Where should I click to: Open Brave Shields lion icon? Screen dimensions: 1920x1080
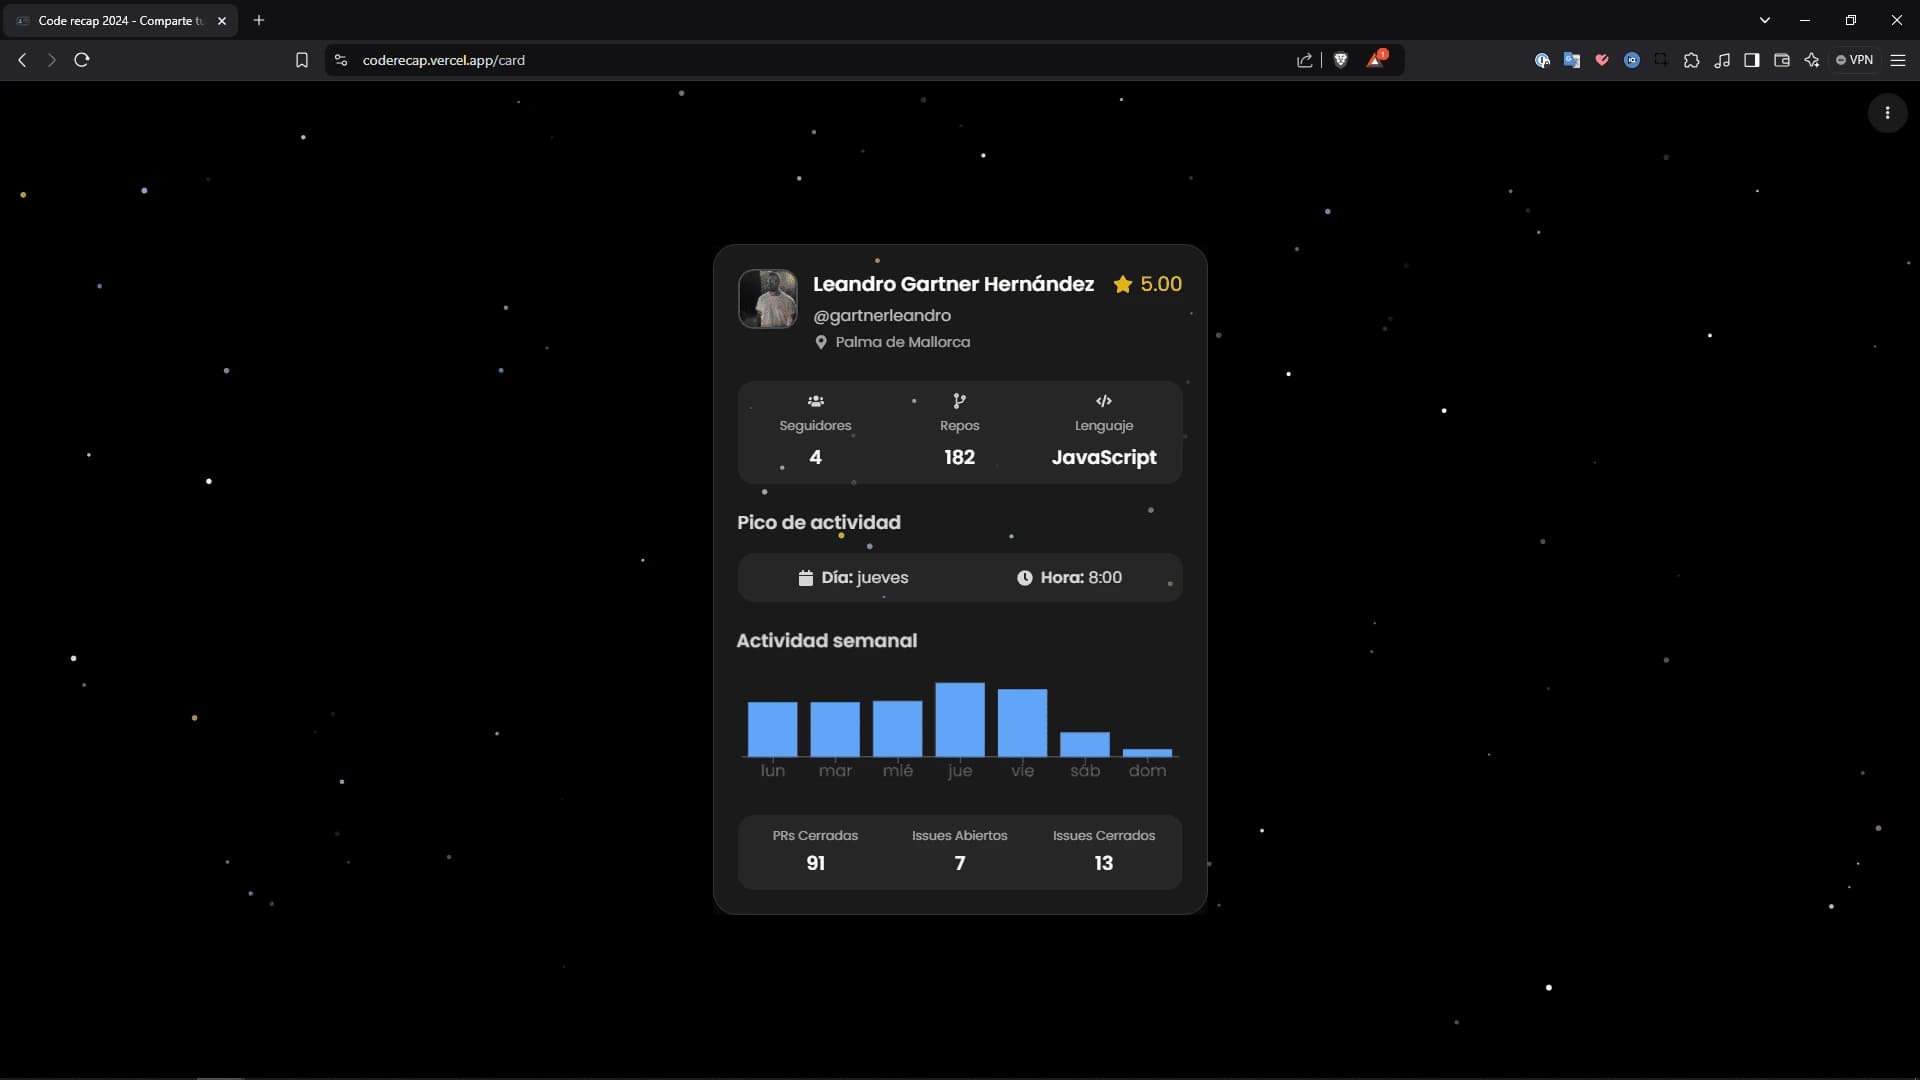pyautogui.click(x=1341, y=60)
